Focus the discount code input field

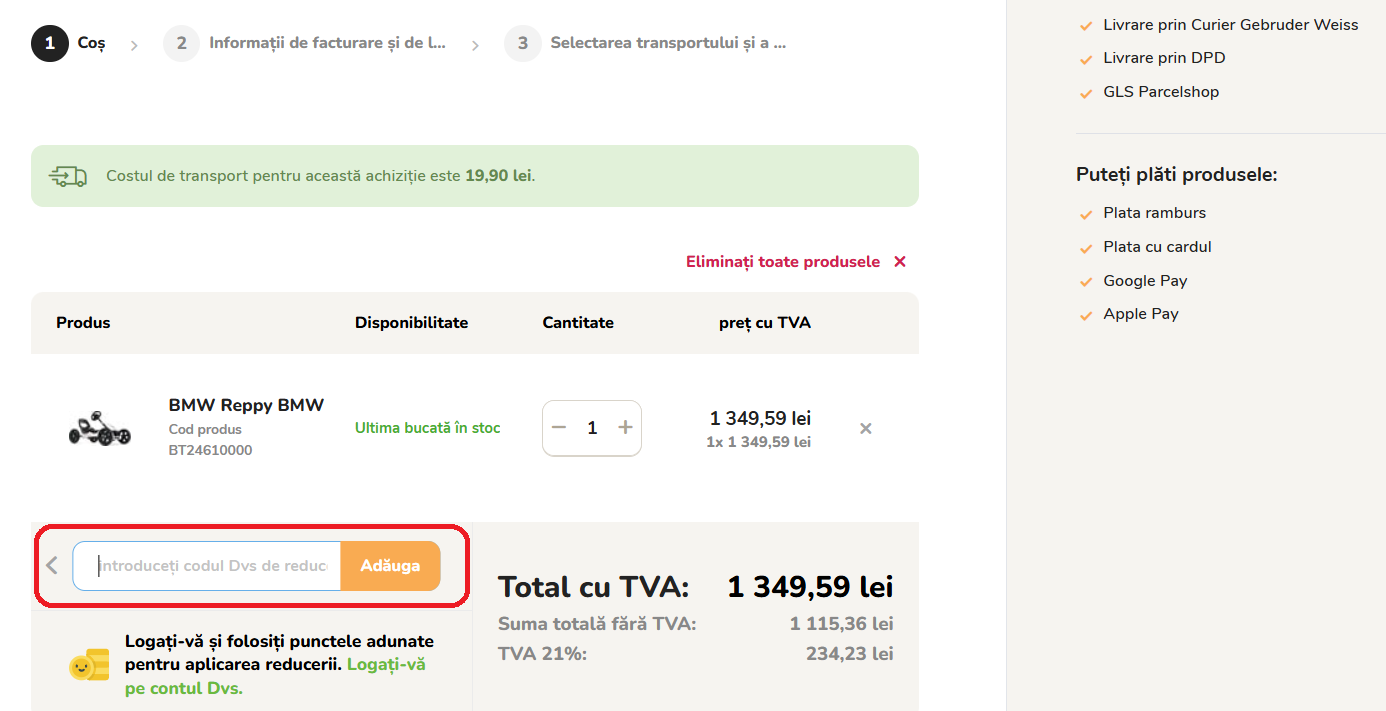[x=212, y=566]
